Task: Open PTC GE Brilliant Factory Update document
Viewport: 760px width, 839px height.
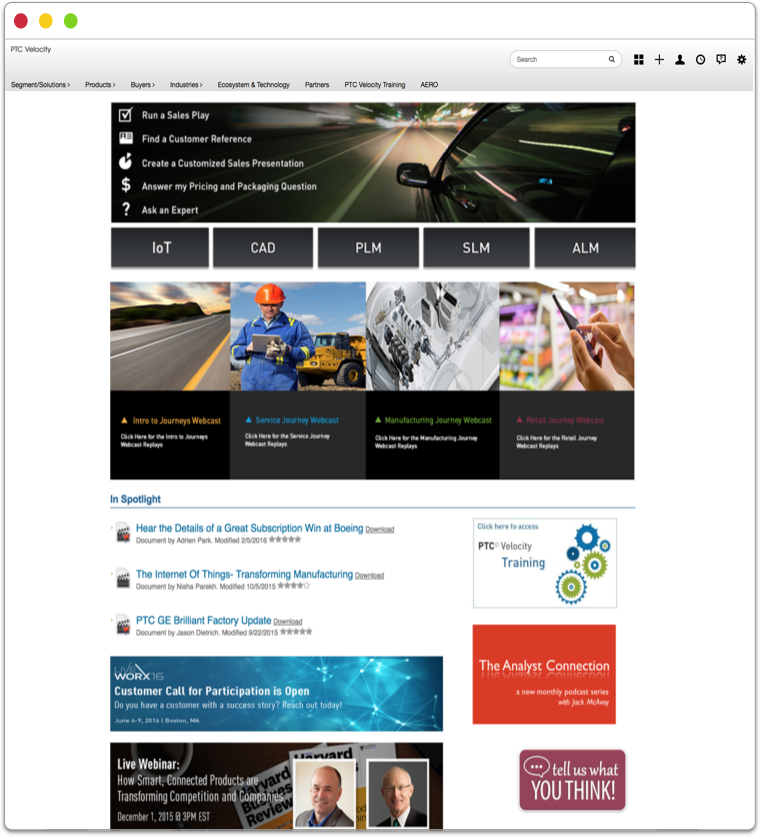Action: pos(203,620)
